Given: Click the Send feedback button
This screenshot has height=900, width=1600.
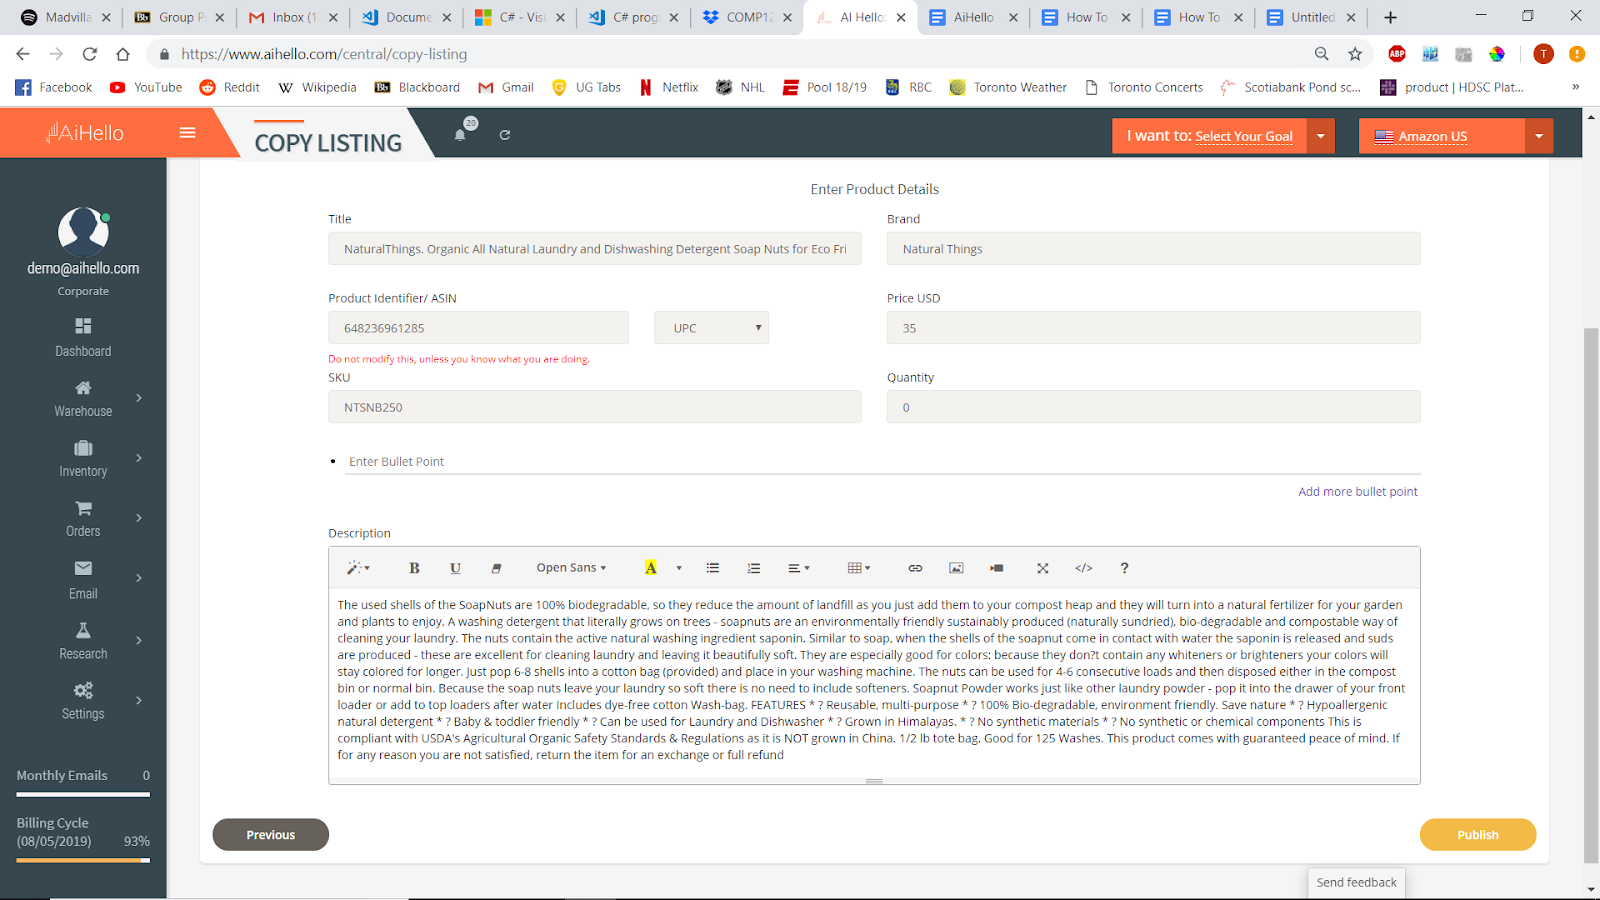Looking at the screenshot, I should point(1356,883).
